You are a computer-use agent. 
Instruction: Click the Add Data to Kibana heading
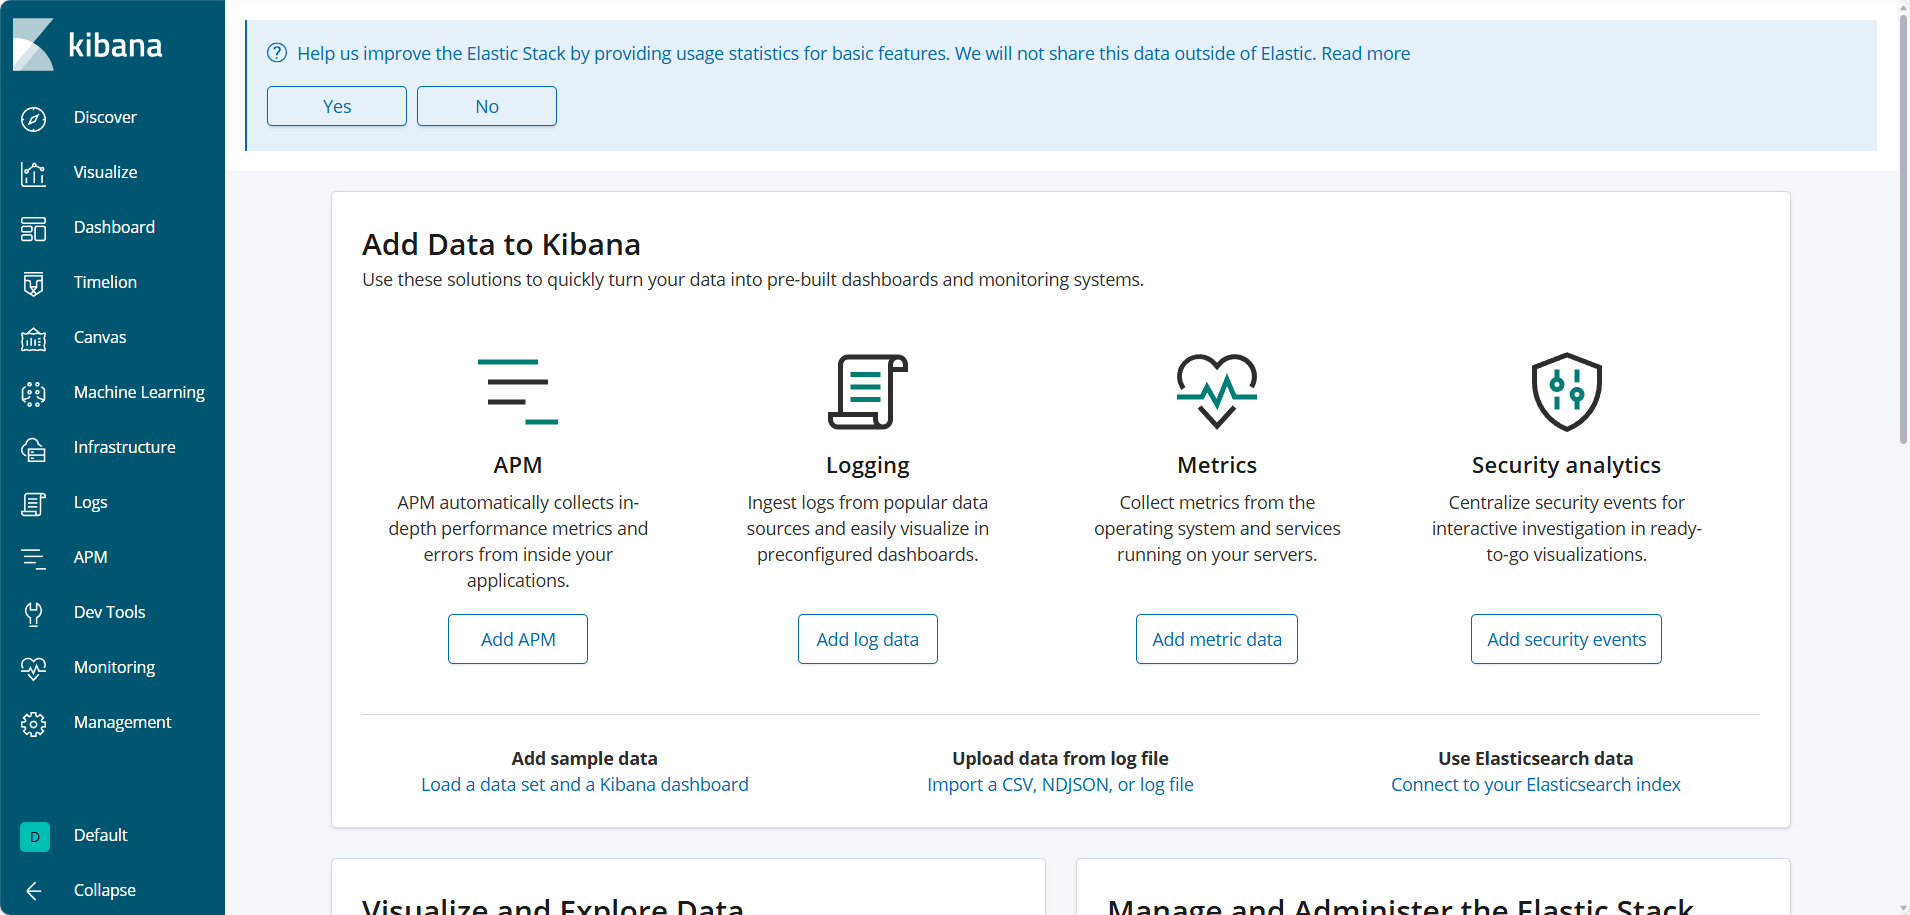click(x=501, y=244)
